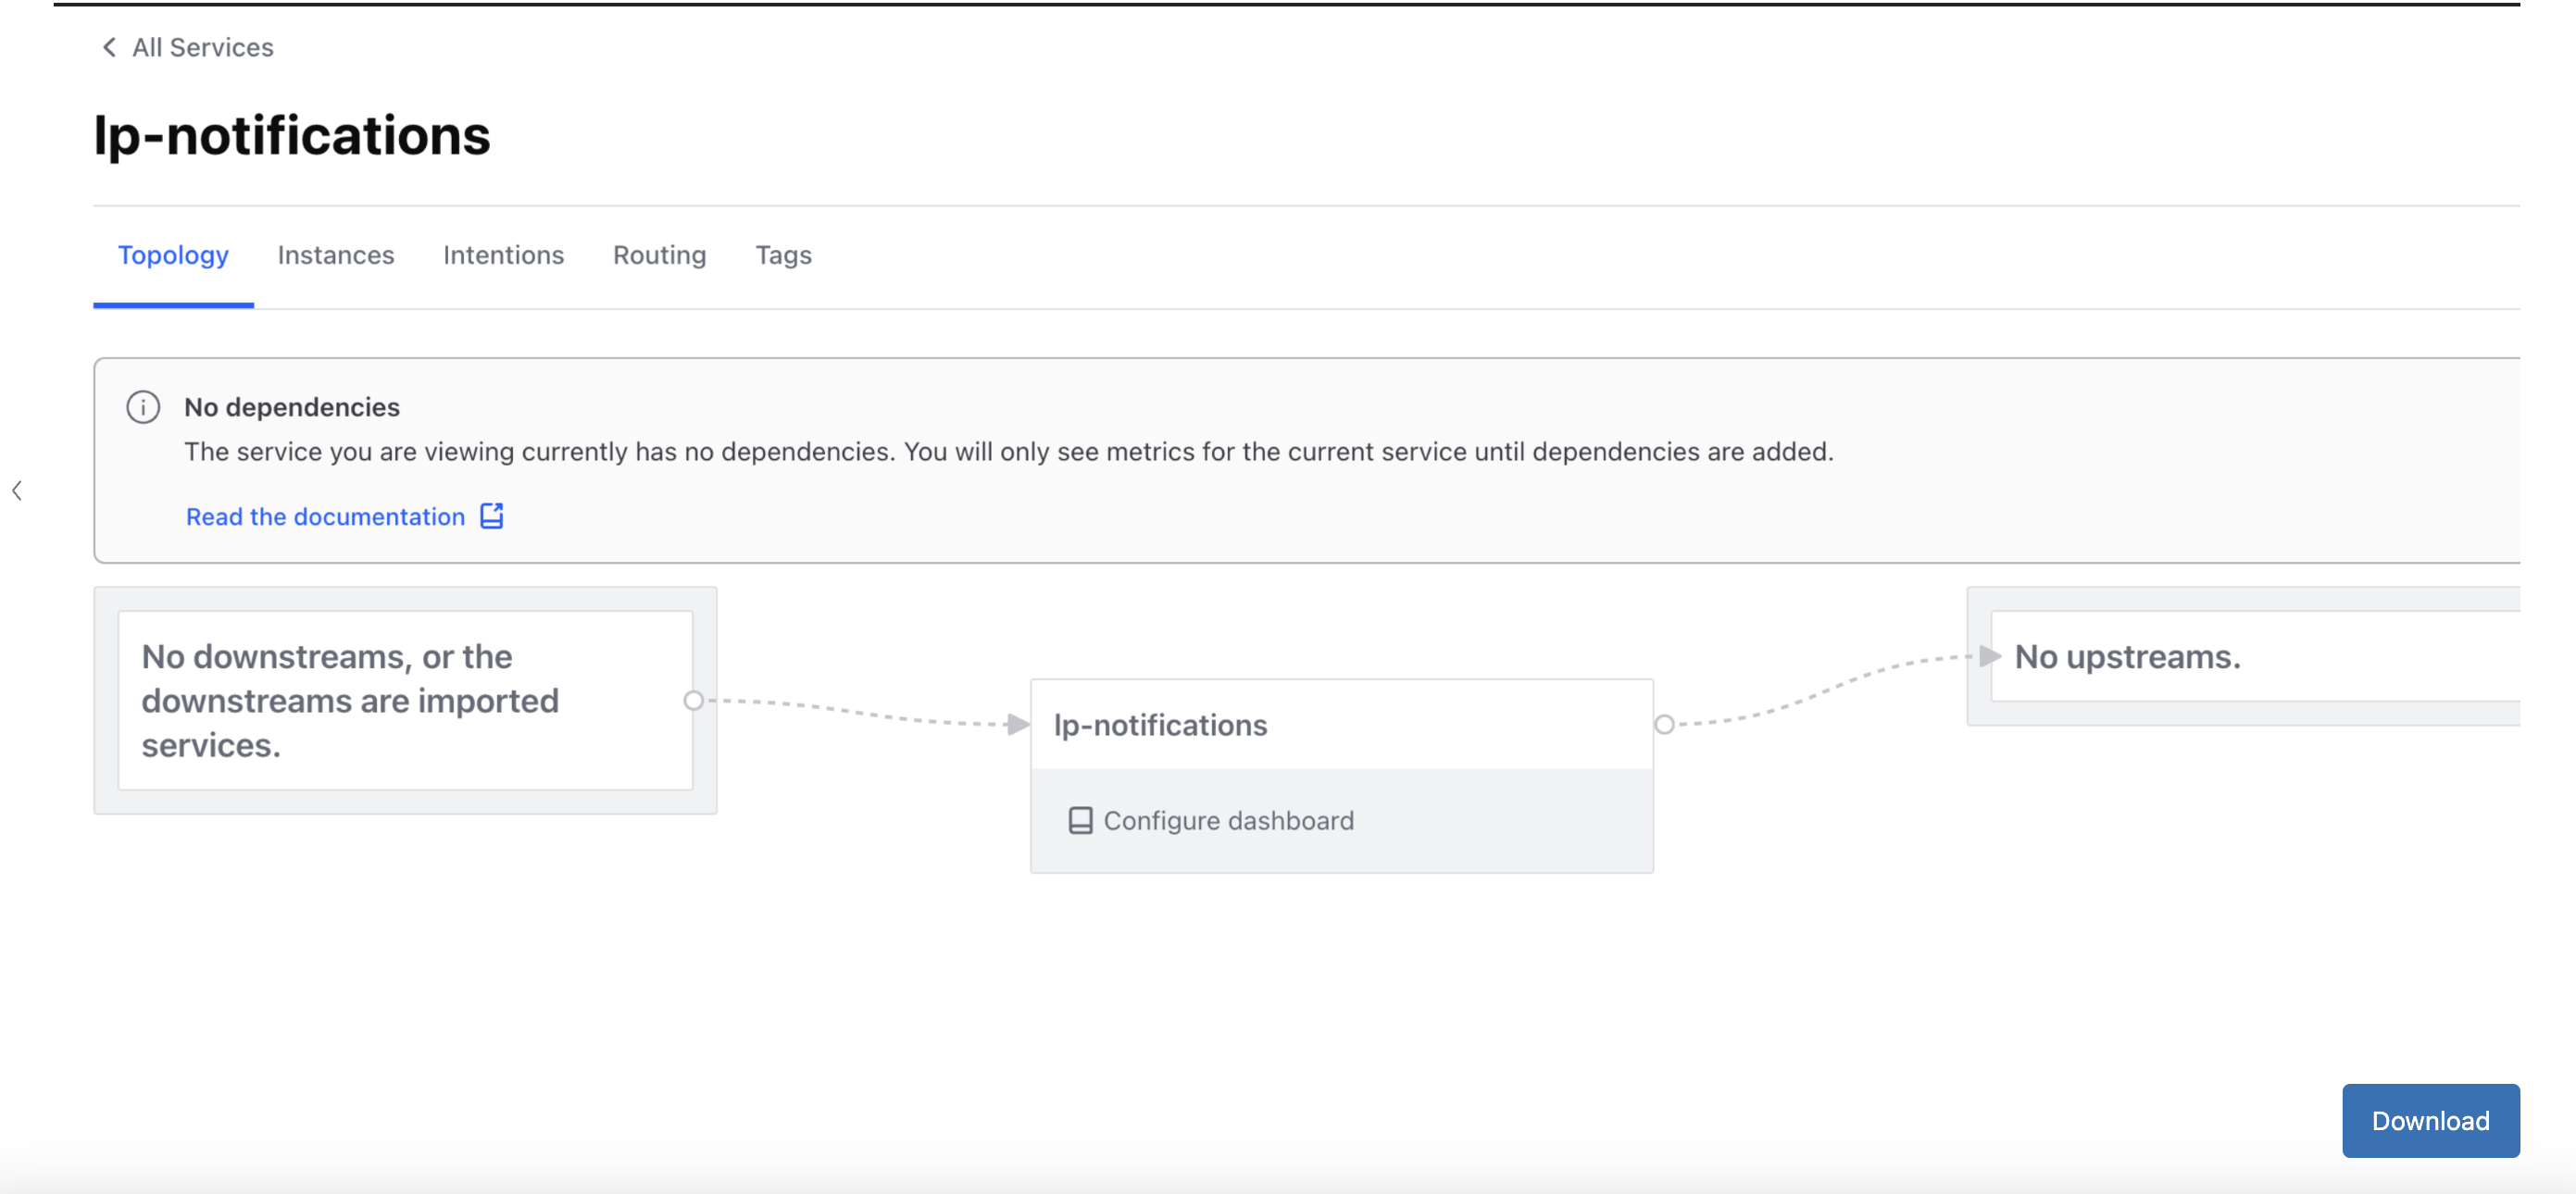This screenshot has height=1194, width=2576.
Task: Click the external link icon after documentation
Action: point(492,516)
